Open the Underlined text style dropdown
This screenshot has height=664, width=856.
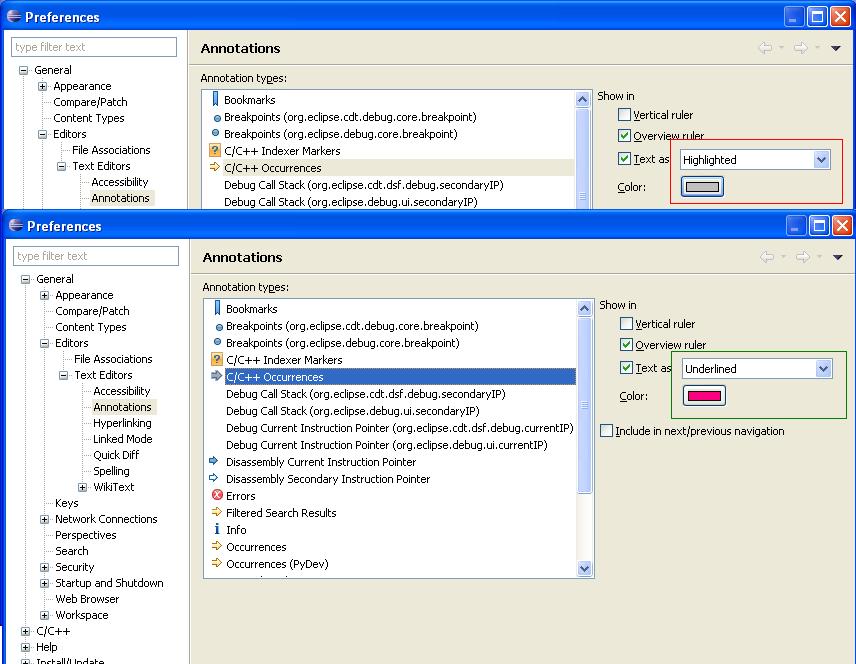pyautogui.click(x=757, y=369)
